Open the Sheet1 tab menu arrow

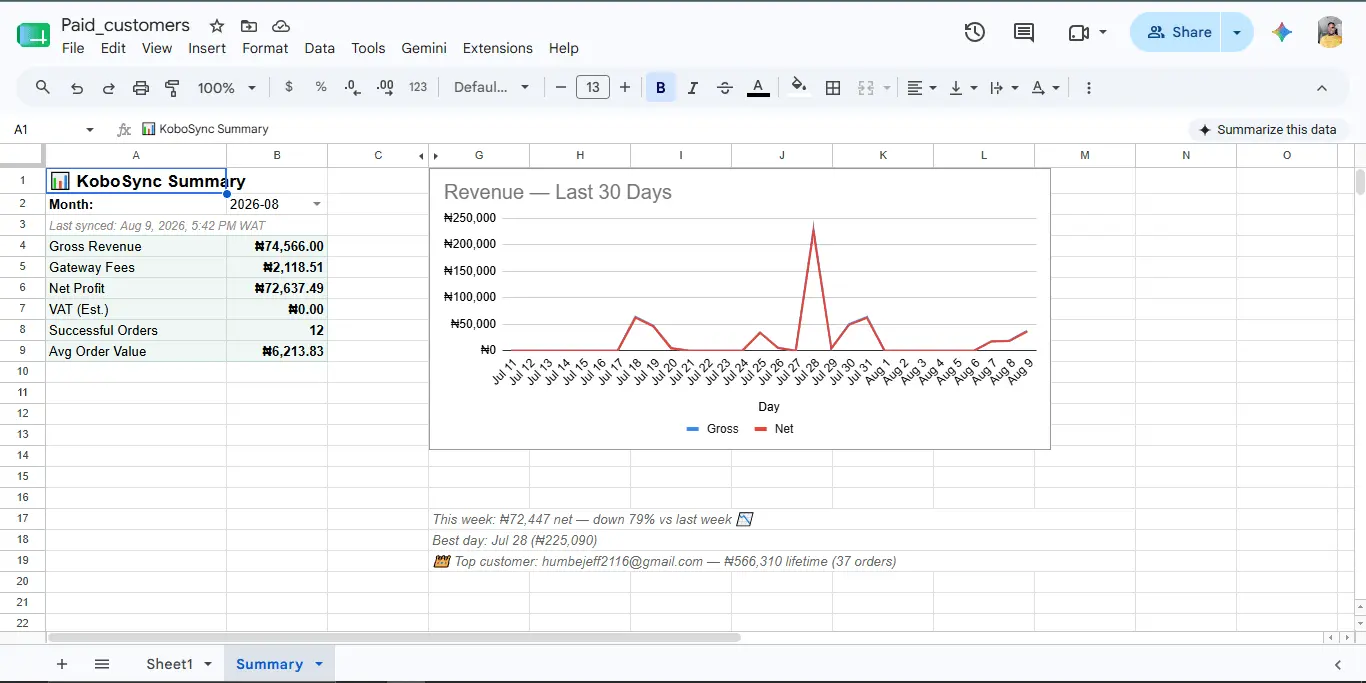click(x=208, y=664)
